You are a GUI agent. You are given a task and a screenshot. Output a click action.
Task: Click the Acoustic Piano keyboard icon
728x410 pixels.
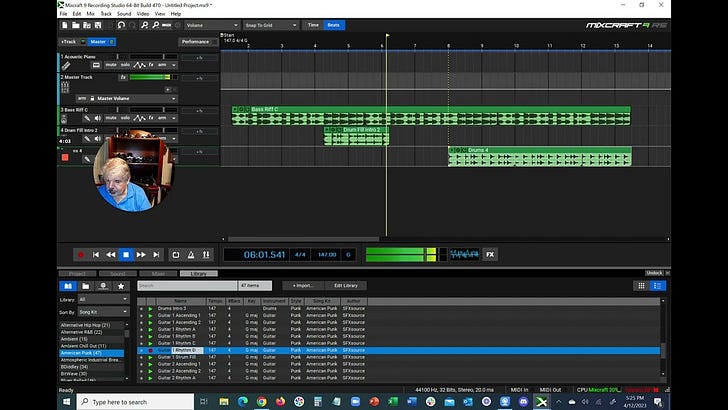click(x=96, y=65)
